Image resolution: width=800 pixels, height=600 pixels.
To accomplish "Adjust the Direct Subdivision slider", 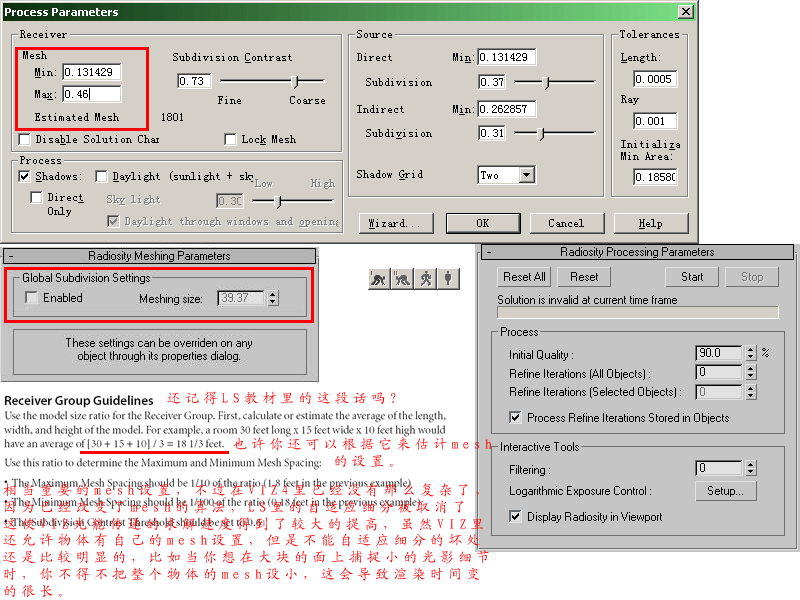I will (x=546, y=82).
